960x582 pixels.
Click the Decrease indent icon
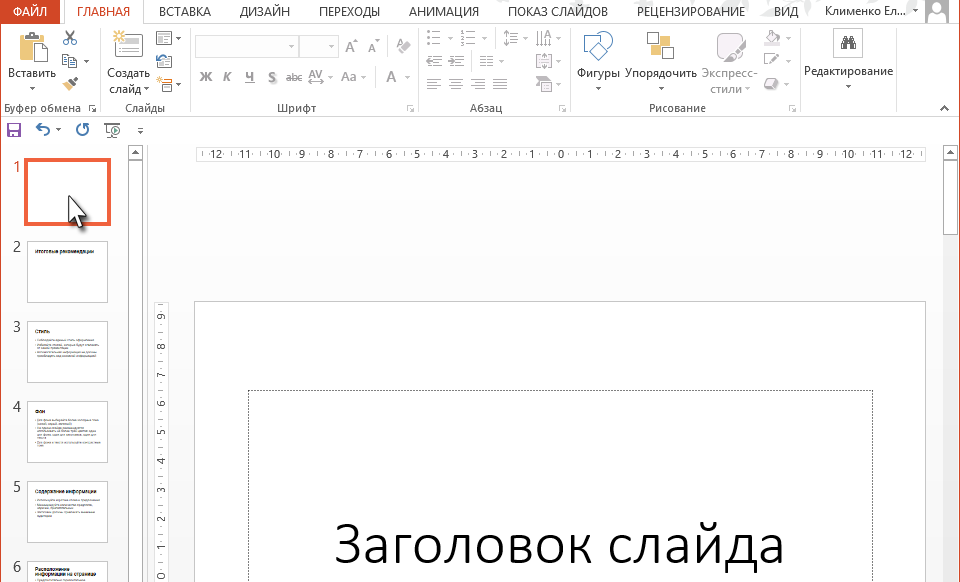pyautogui.click(x=434, y=61)
